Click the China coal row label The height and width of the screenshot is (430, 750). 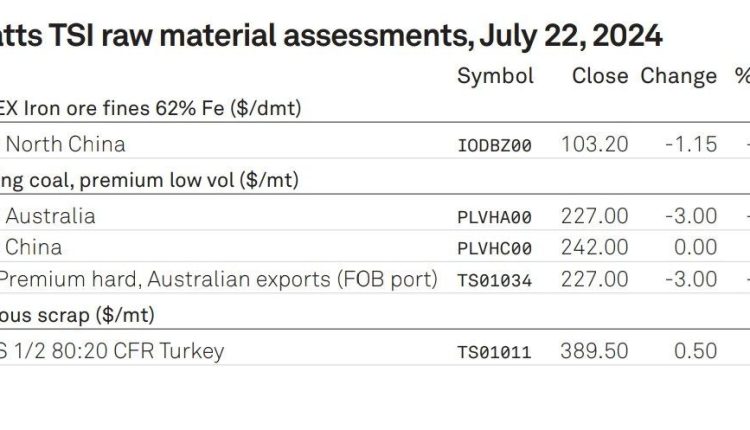(x=33, y=247)
